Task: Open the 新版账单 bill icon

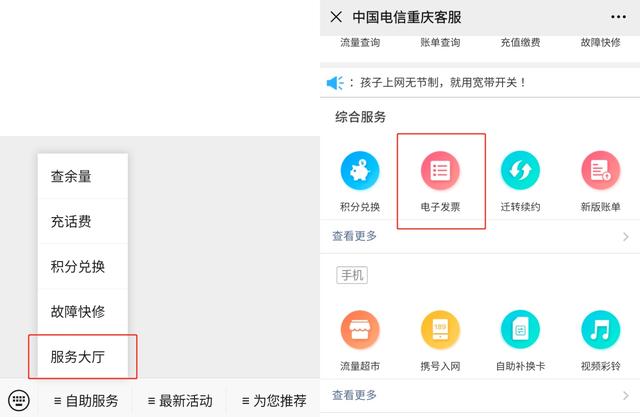Action: click(x=600, y=171)
